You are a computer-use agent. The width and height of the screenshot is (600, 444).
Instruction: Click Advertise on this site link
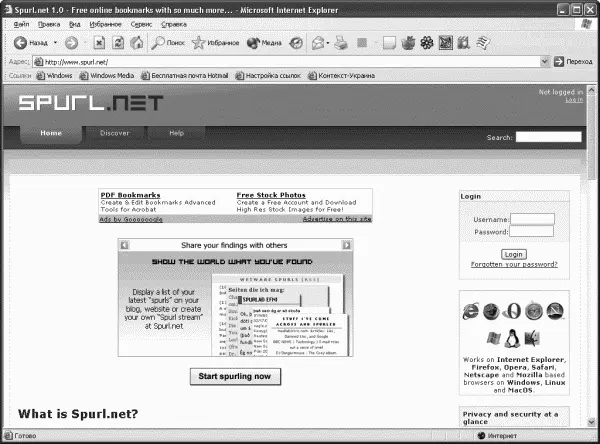tap(337, 219)
